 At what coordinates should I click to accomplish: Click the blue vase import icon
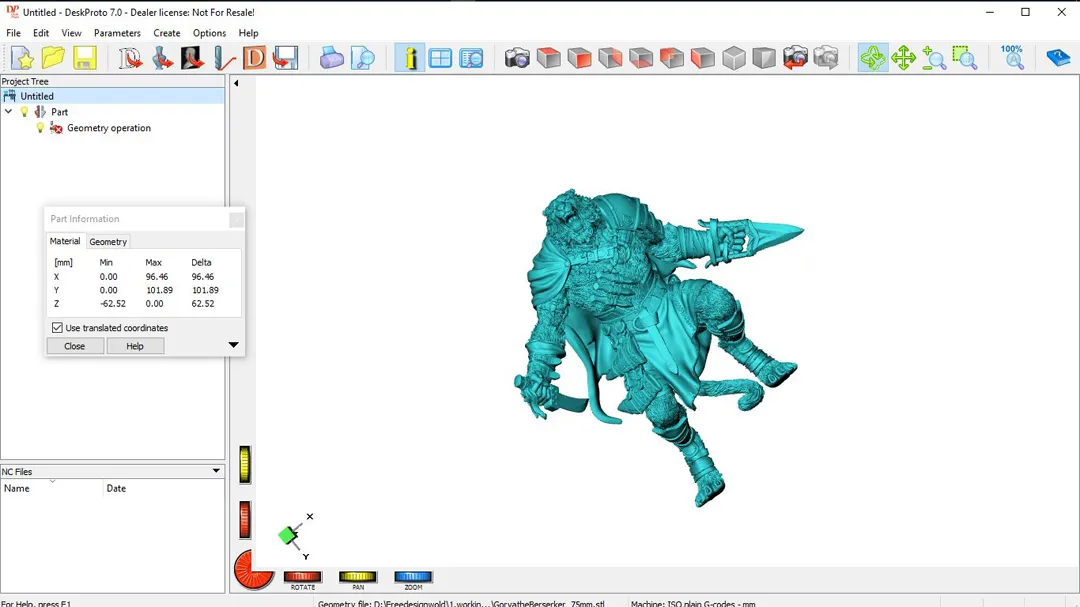click(162, 58)
